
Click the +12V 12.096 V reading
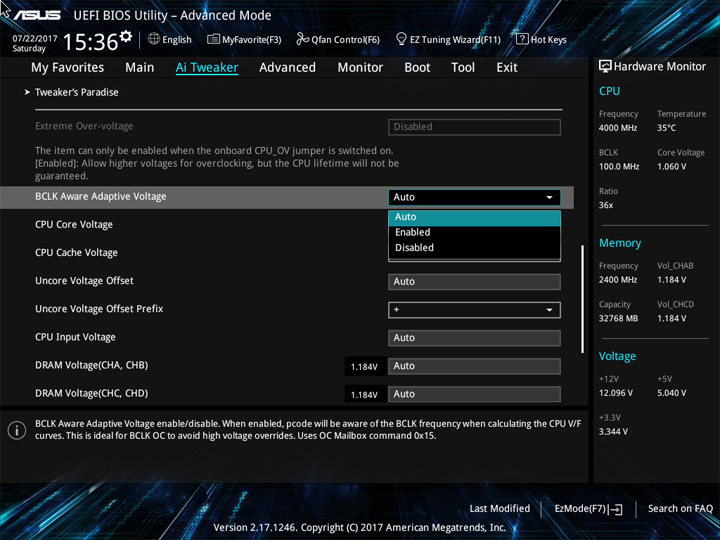615,393
